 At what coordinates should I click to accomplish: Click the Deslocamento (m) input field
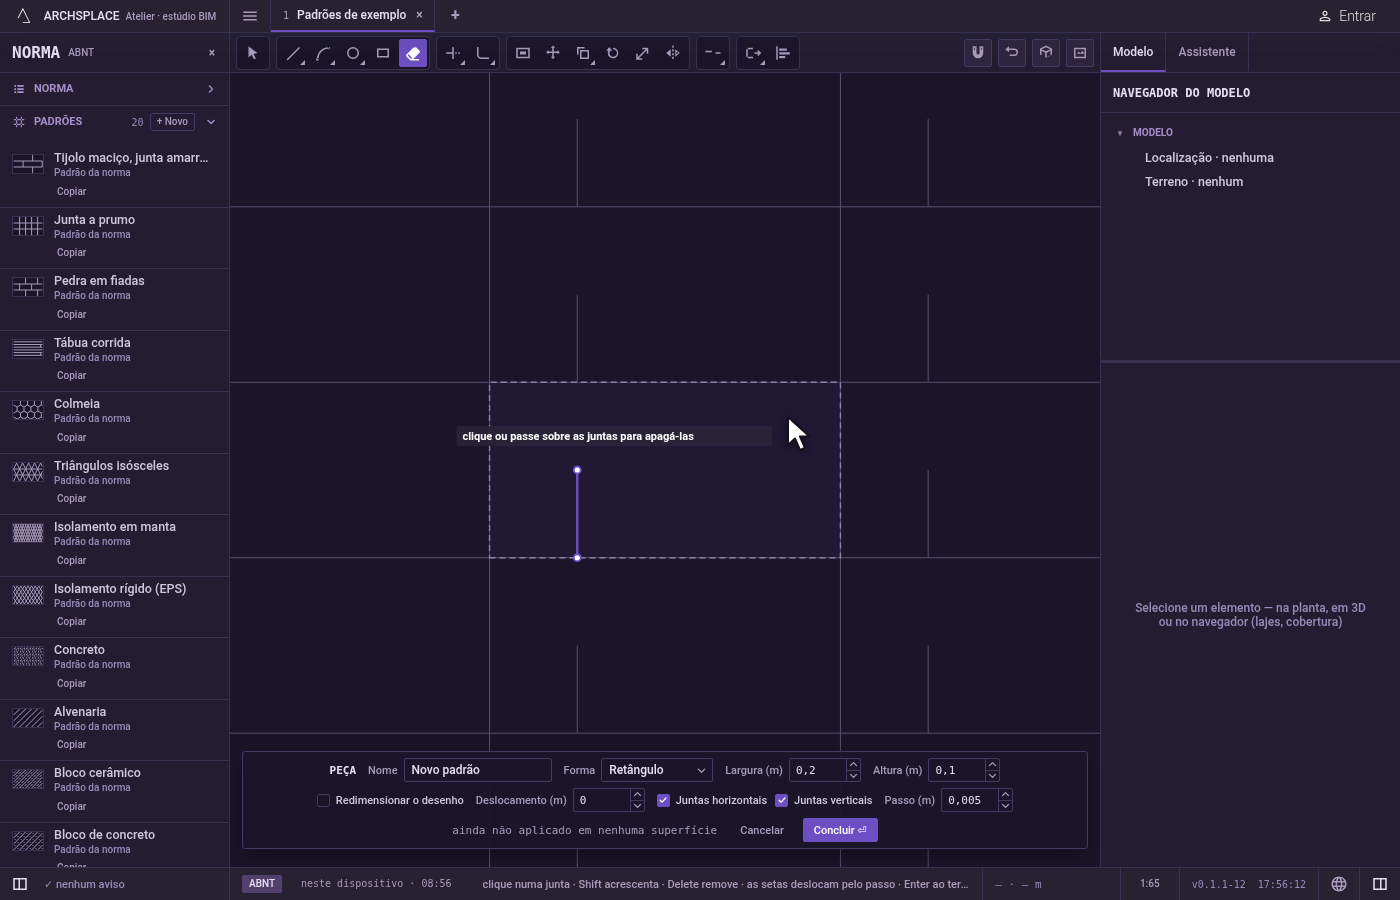[601, 800]
